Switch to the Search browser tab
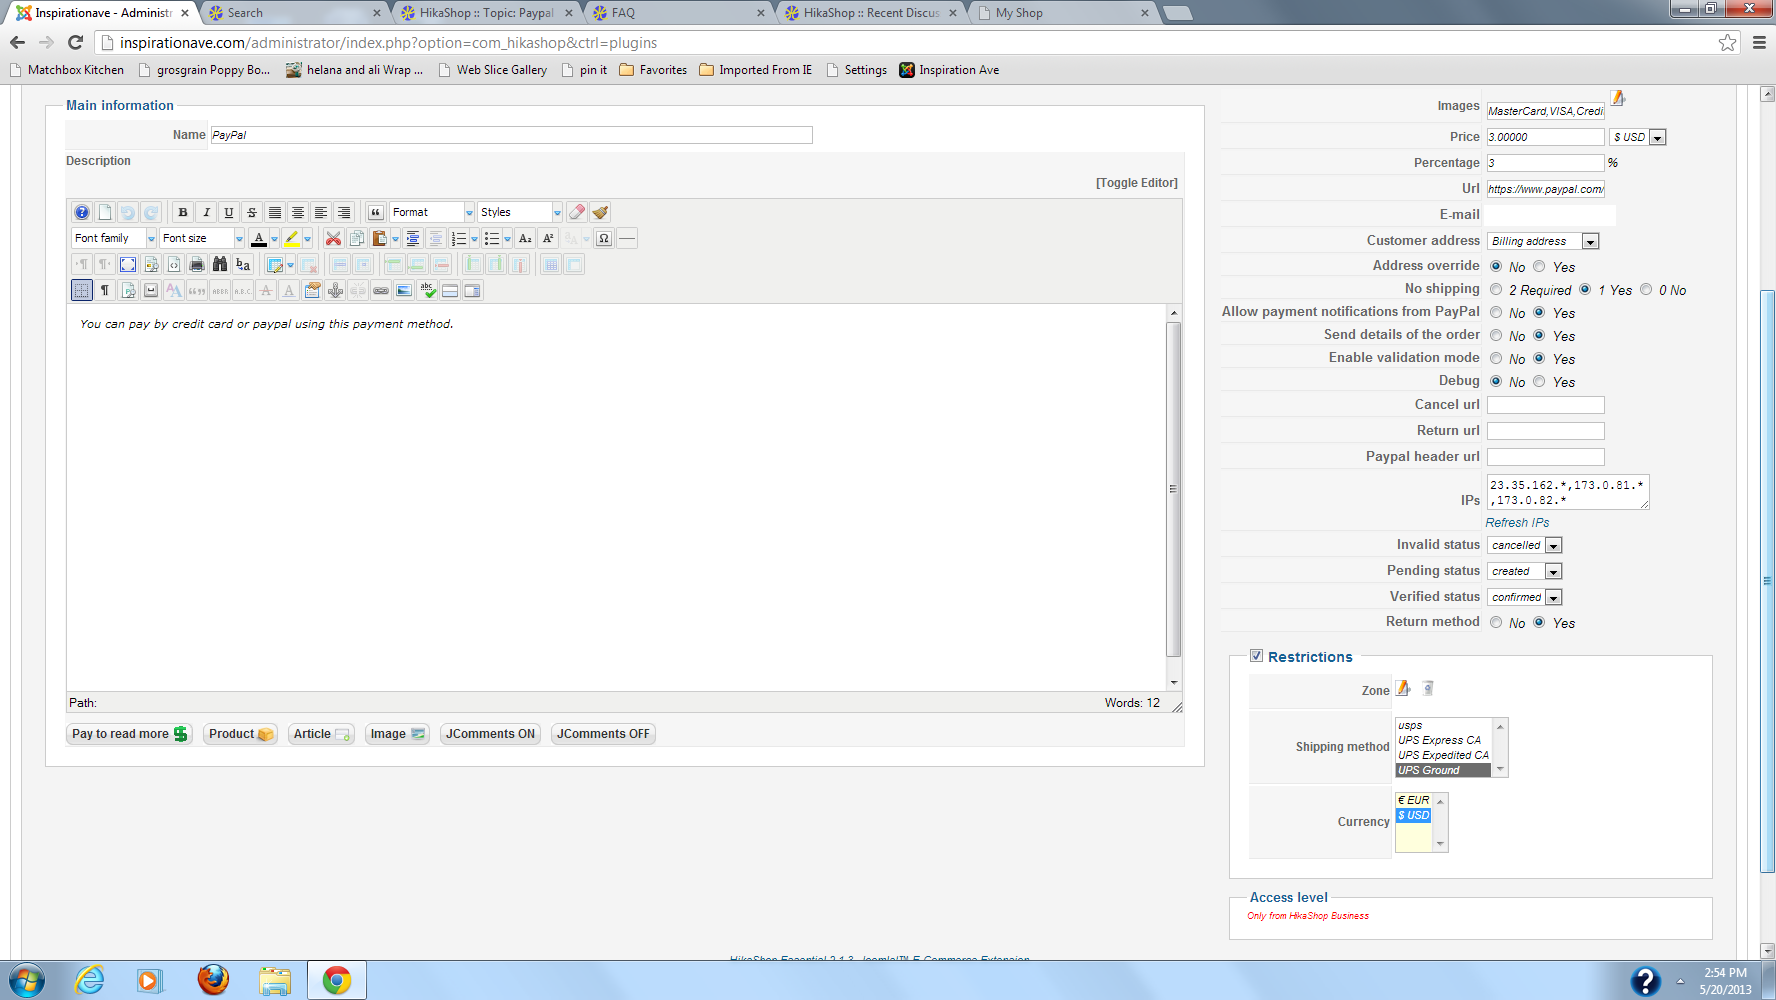The height and width of the screenshot is (1000, 1776). 294,13
